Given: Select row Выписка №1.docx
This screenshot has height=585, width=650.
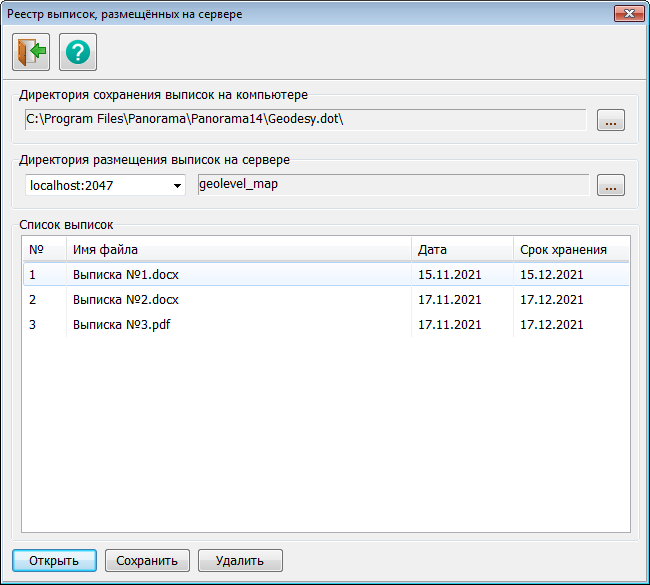Looking at the screenshot, I should (x=126, y=274).
